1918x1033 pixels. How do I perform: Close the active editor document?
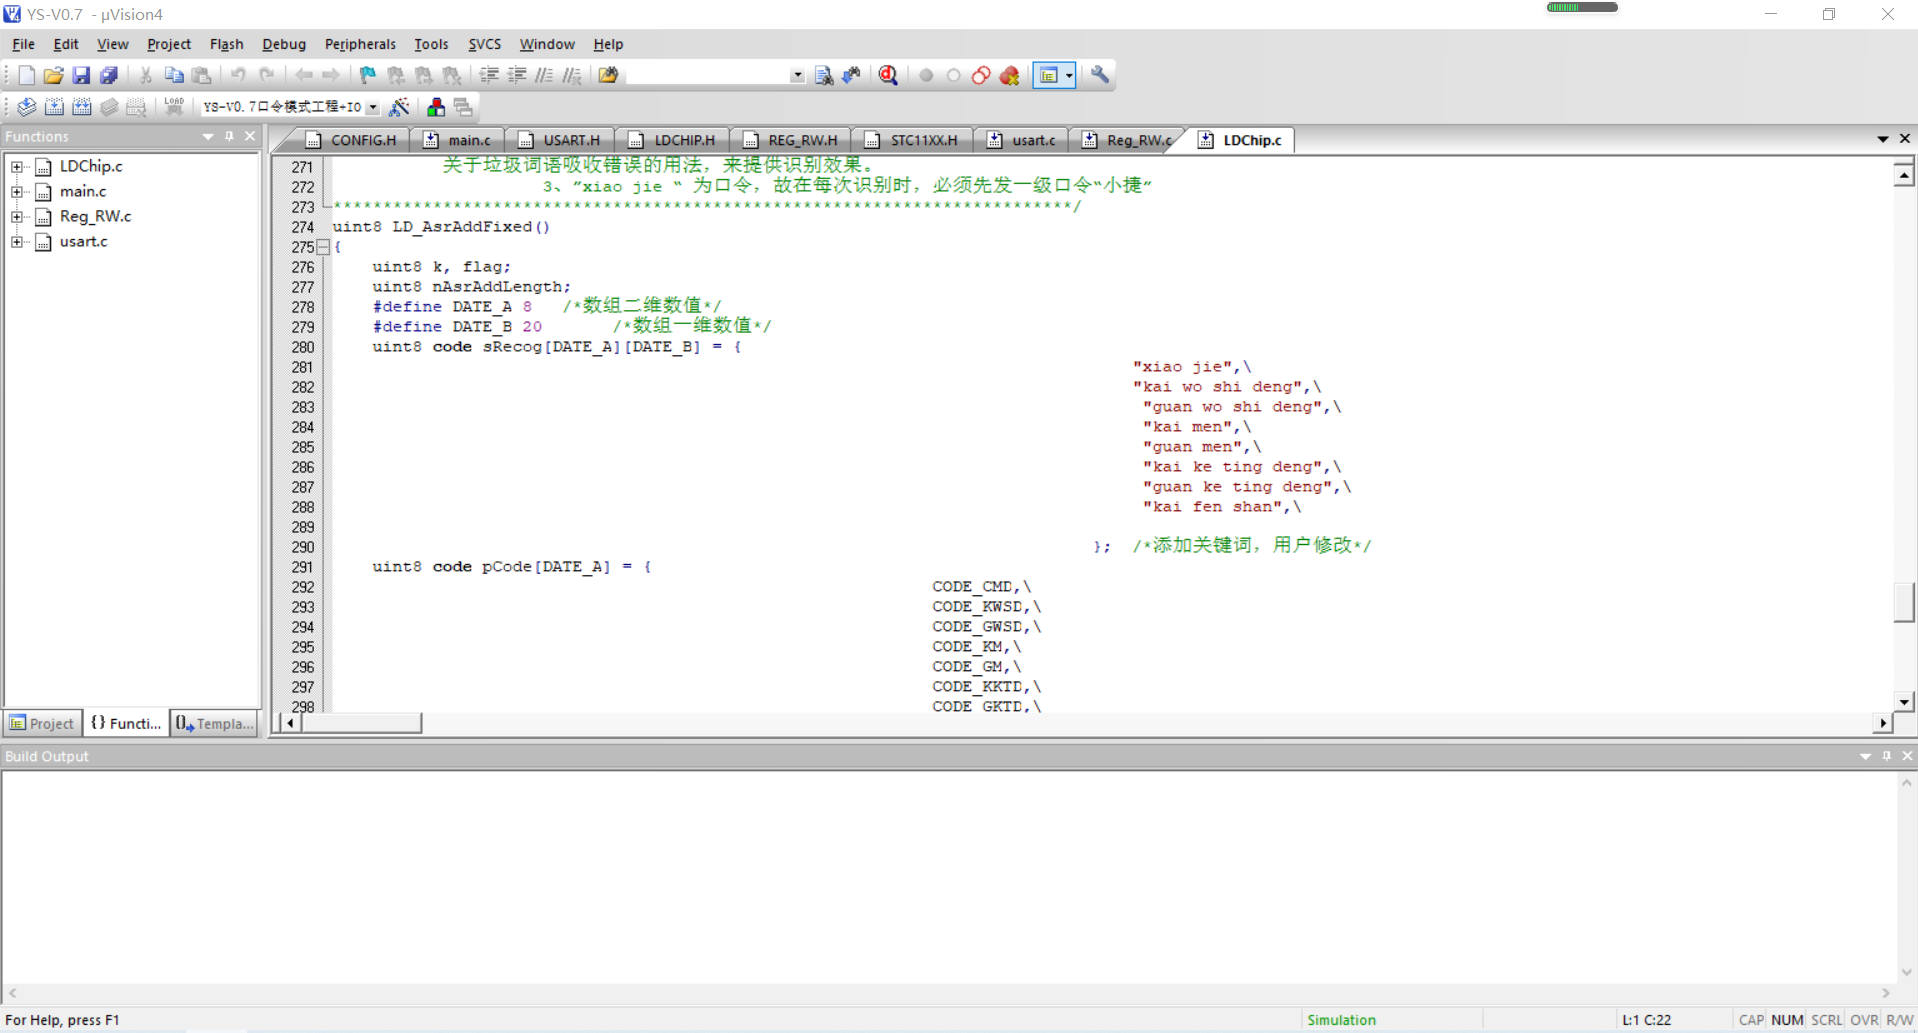[1905, 139]
